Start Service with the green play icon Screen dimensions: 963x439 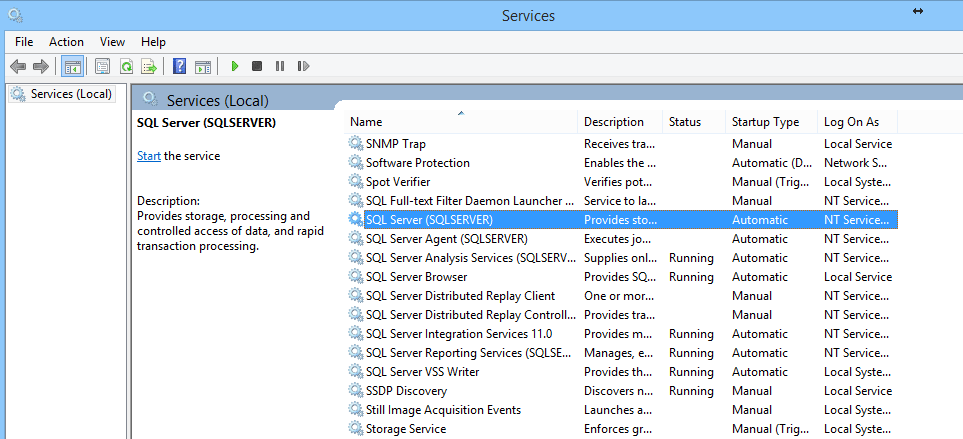(x=235, y=66)
